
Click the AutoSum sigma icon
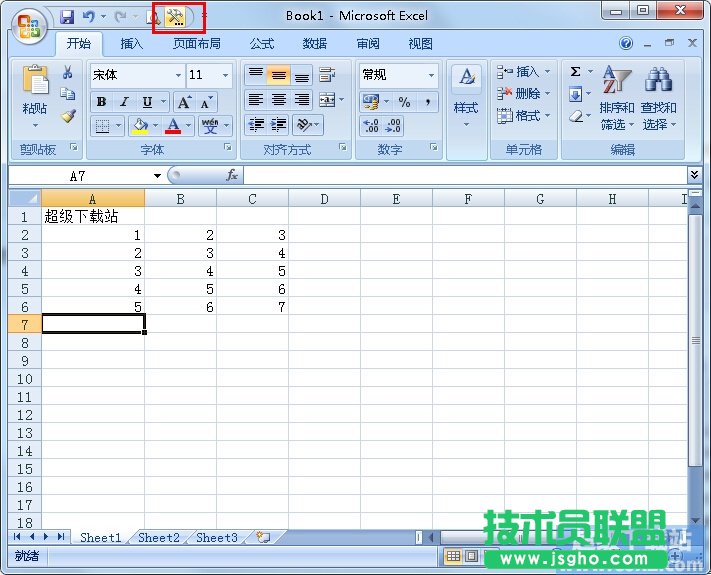[x=576, y=72]
